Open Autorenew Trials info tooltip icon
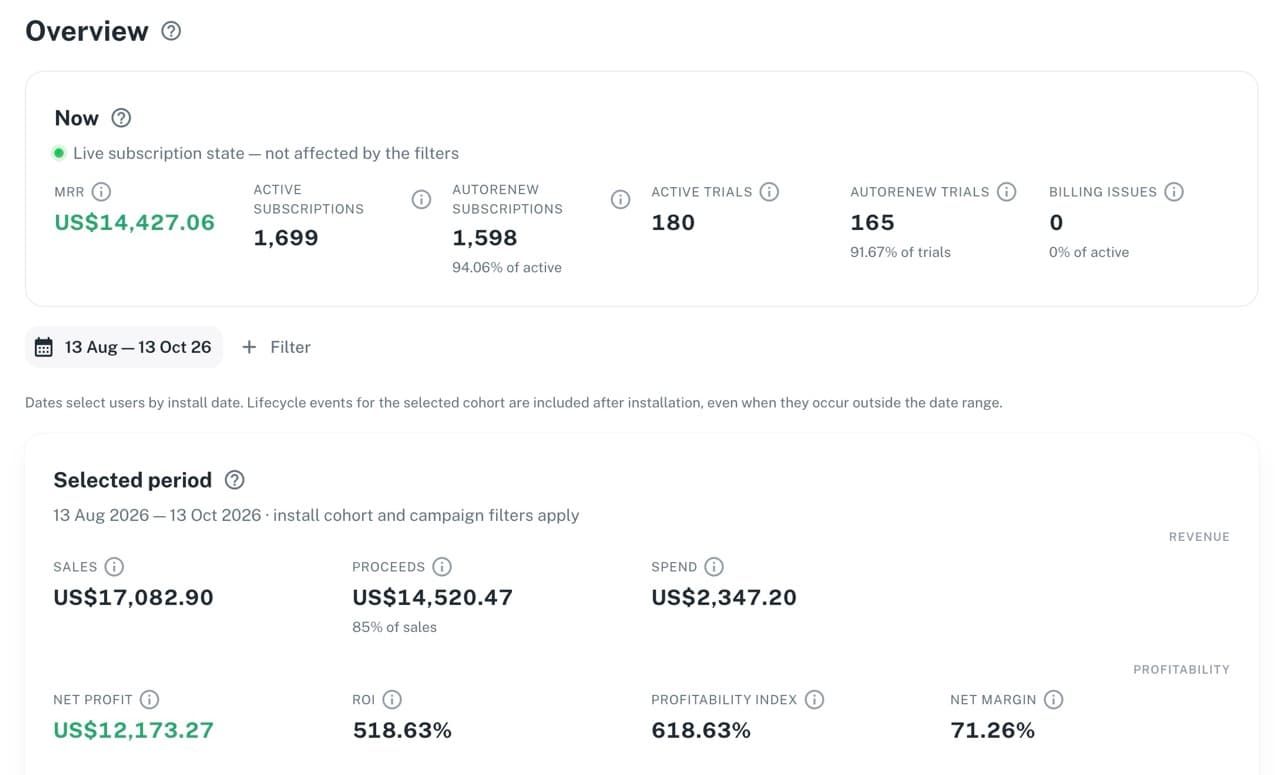The height and width of the screenshot is (775, 1280). pos(1006,191)
